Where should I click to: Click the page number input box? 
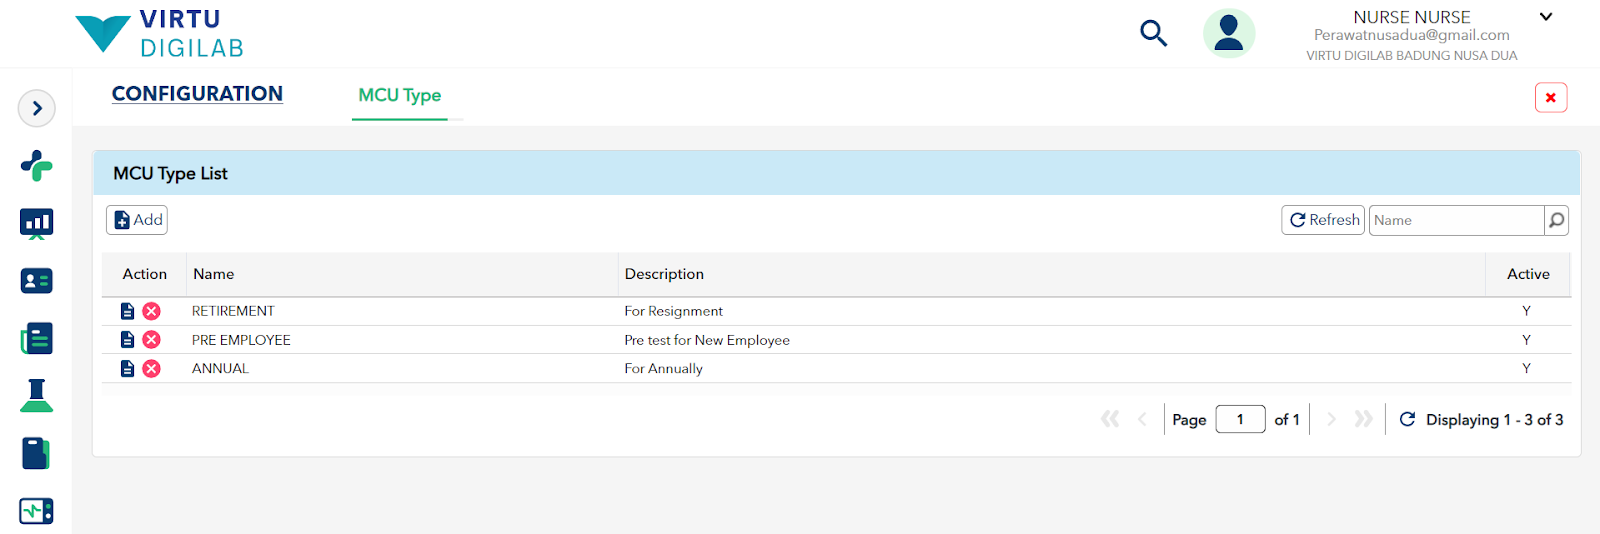click(x=1240, y=419)
